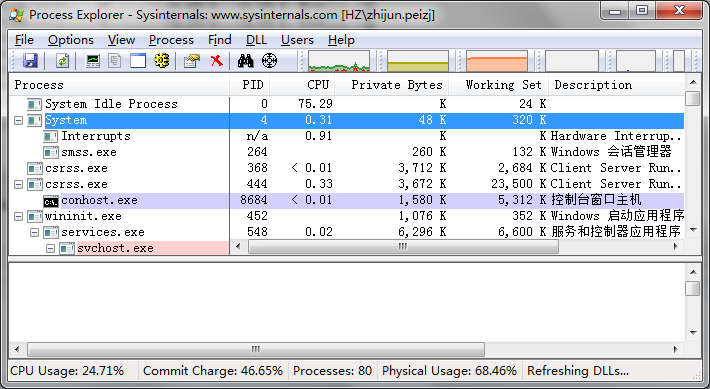Select the smss.exe process
Screen dimensions: 710x389
coord(346,152)
